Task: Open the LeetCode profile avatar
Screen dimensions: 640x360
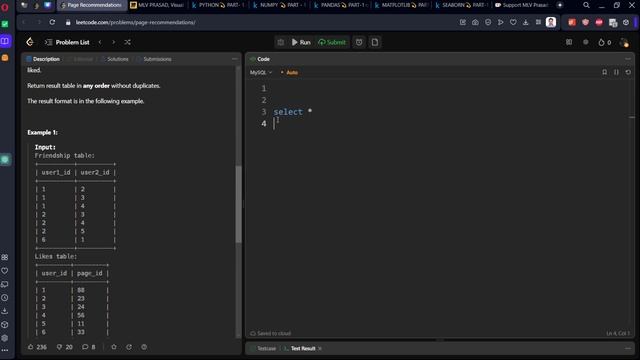Action: point(624,42)
